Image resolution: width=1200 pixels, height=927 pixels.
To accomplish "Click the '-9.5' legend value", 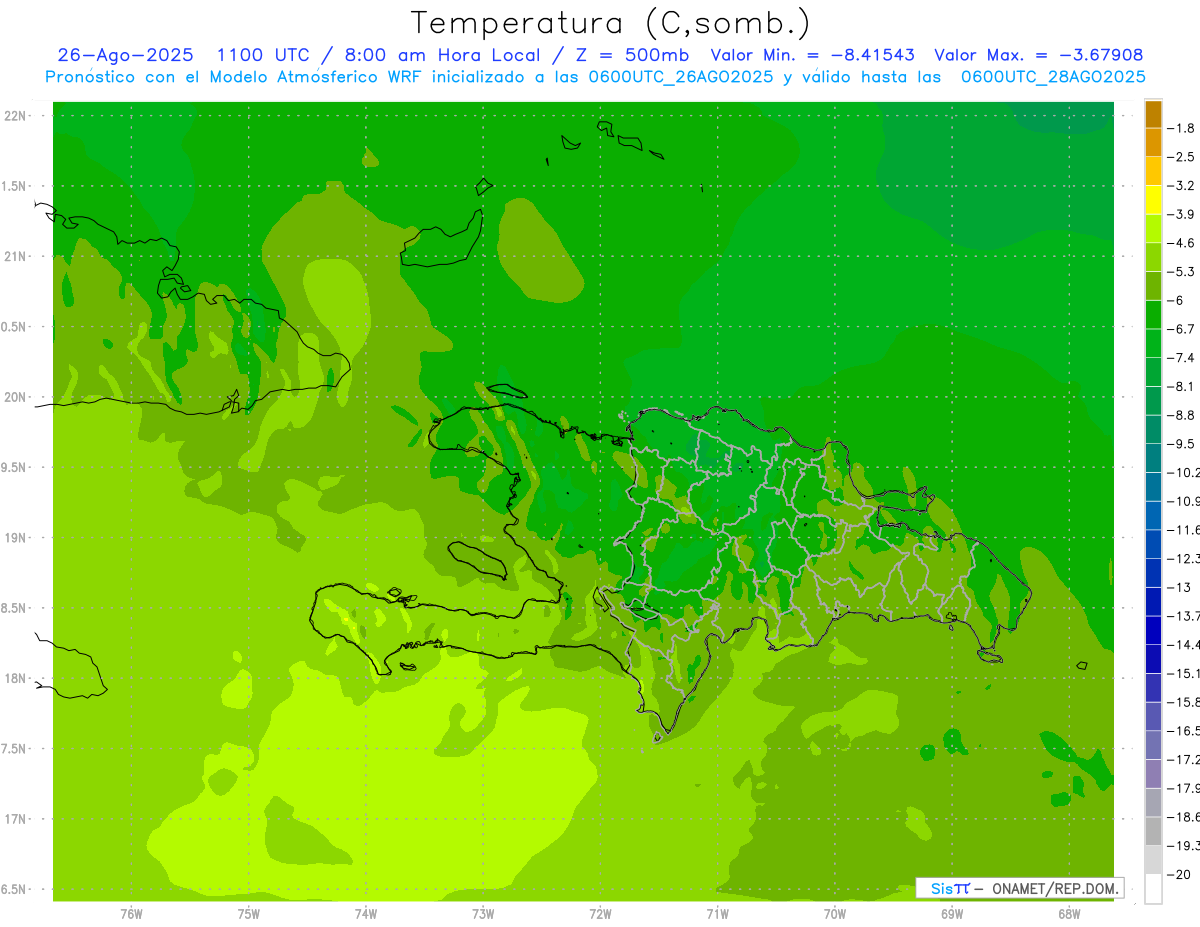I will click(x=1181, y=443).
